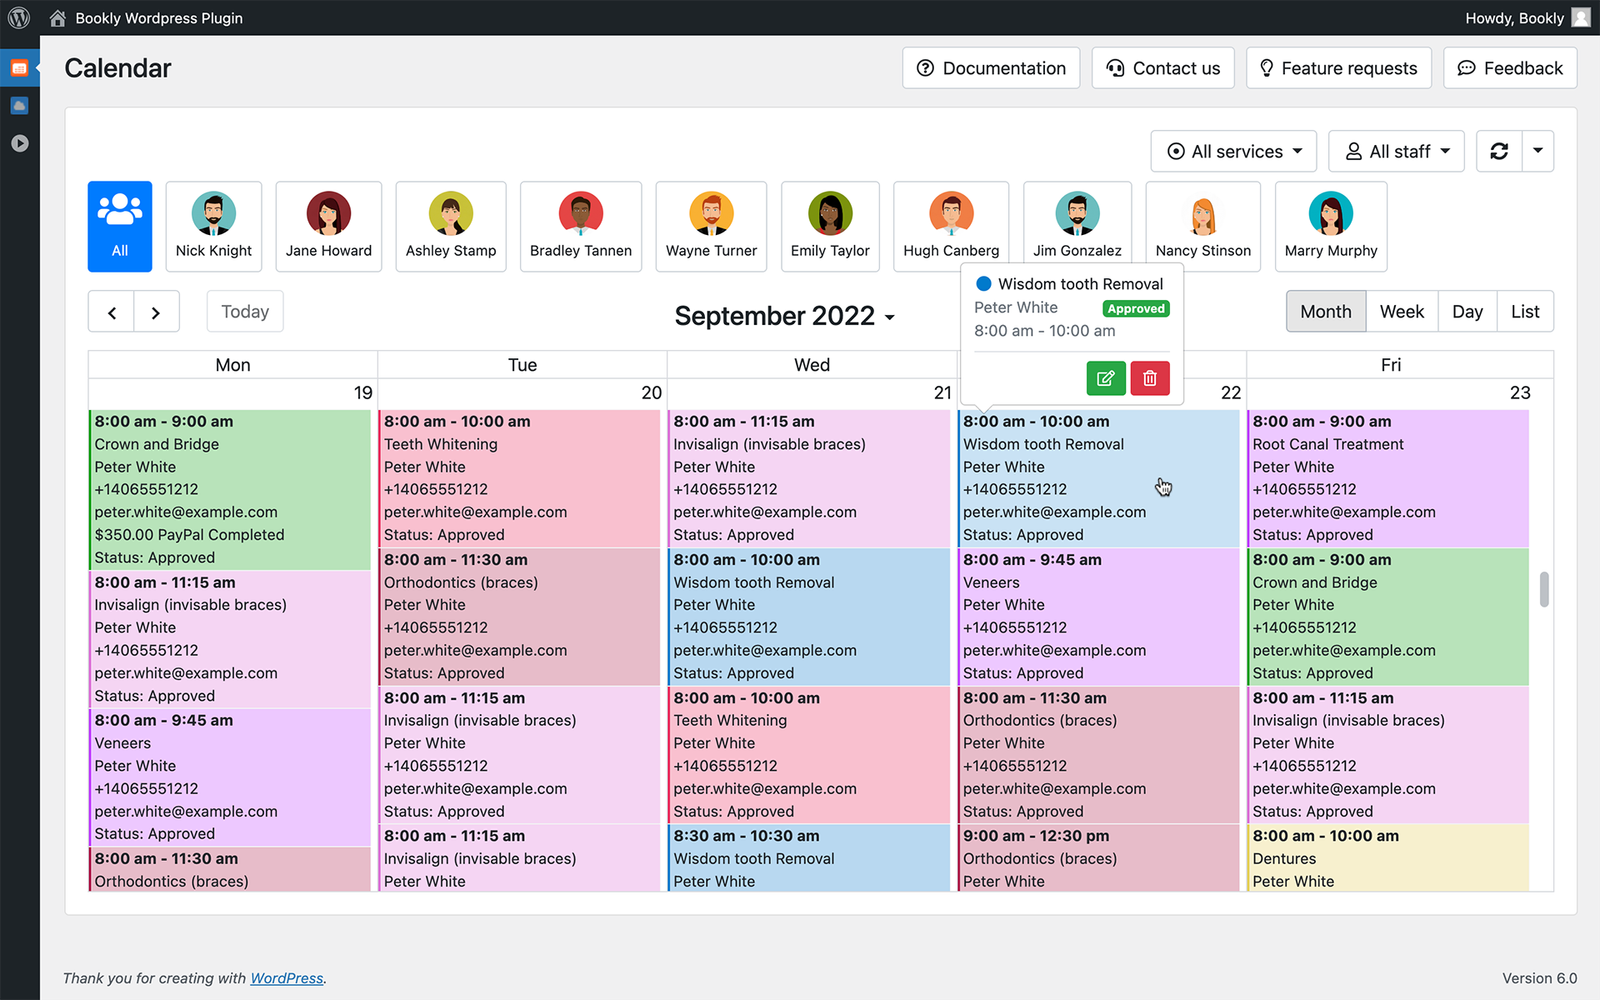Click the Documentation button

(x=991, y=68)
